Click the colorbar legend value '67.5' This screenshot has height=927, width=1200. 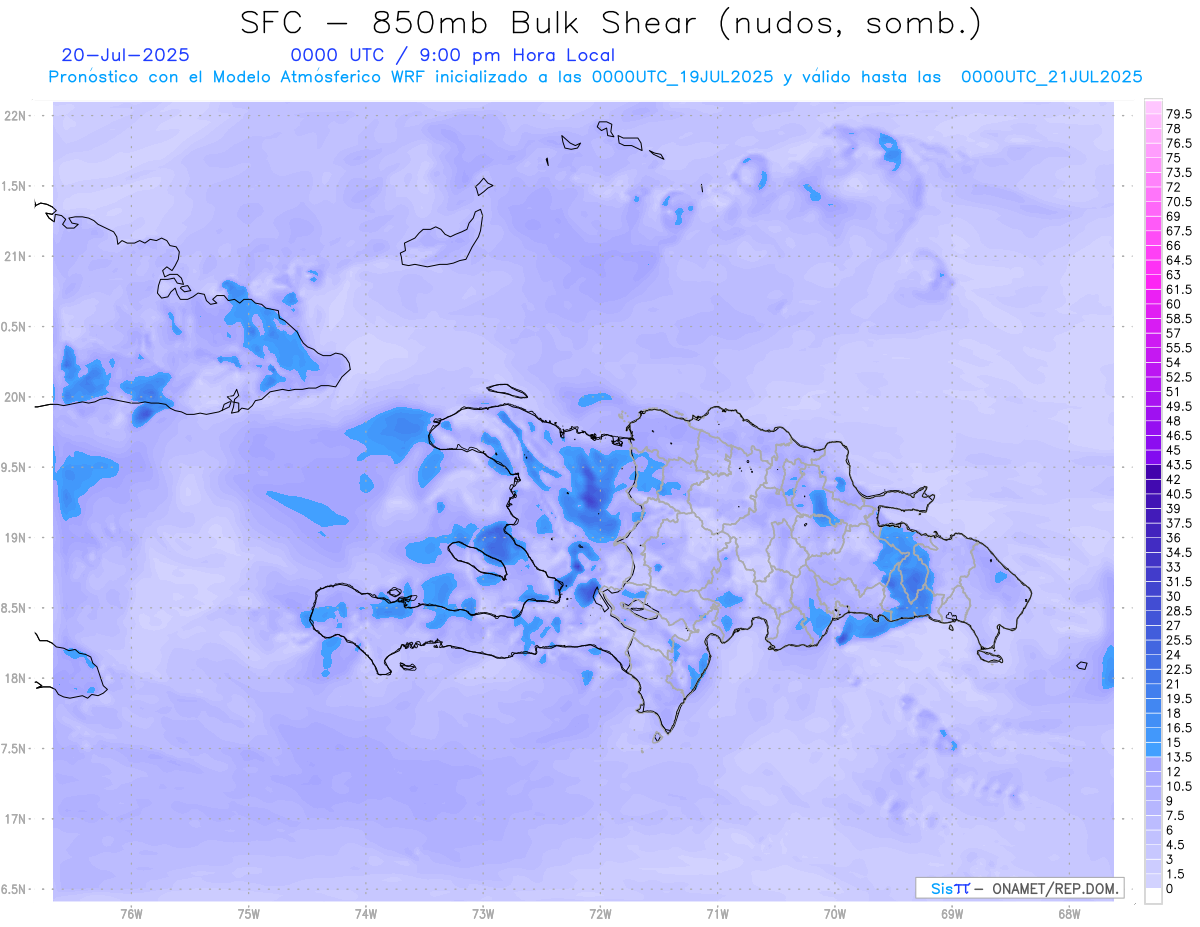1180,231
